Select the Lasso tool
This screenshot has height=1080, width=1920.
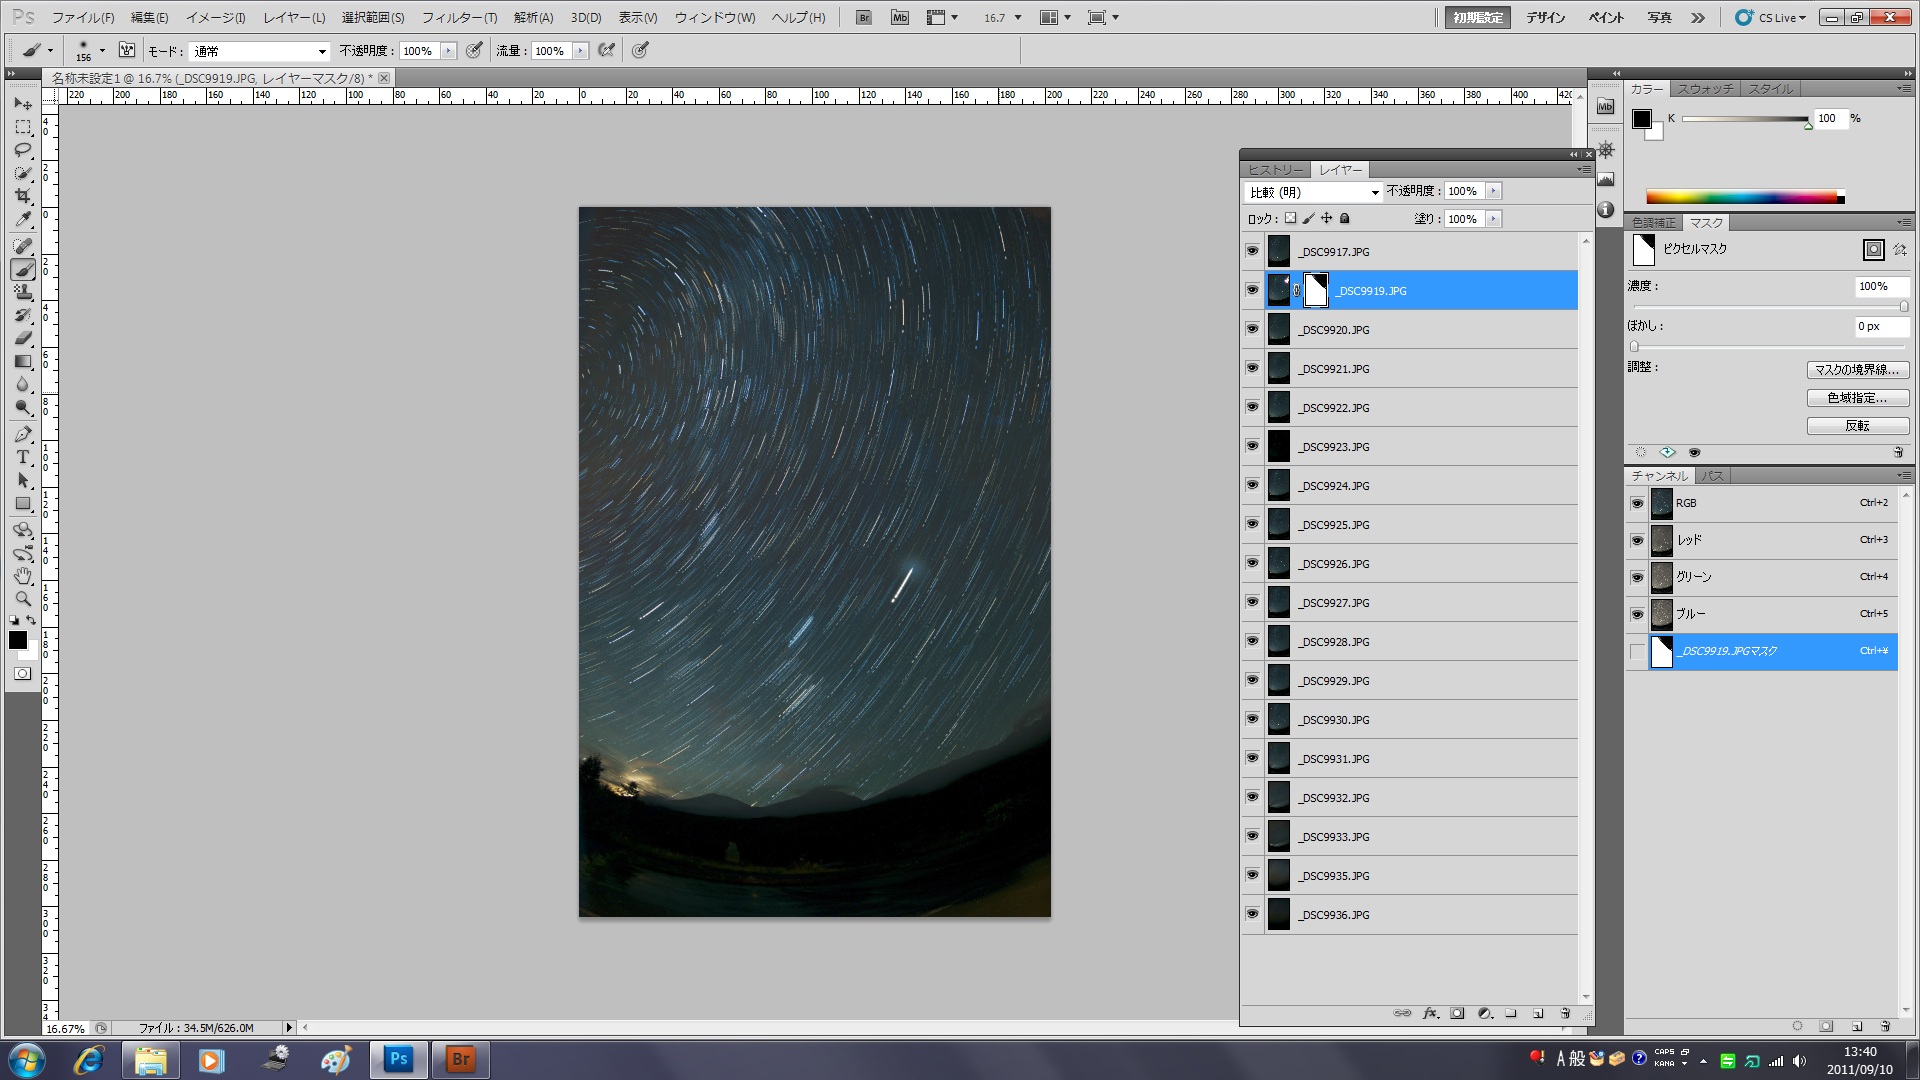pos(23,150)
